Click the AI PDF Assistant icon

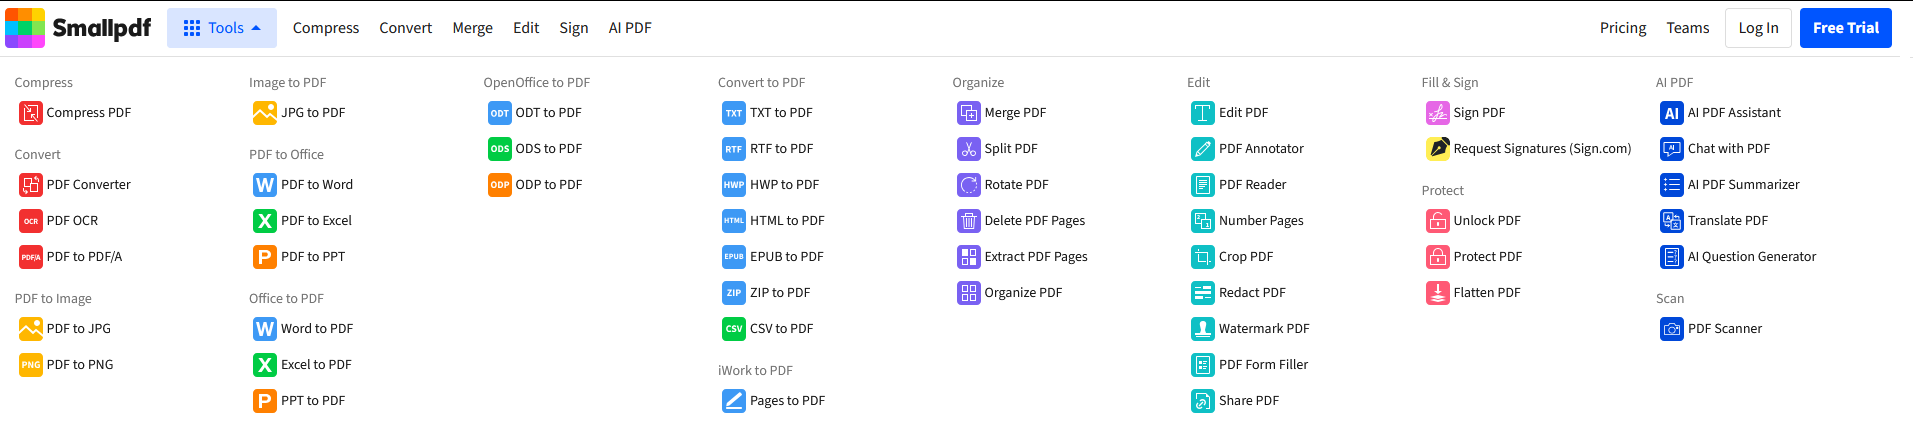click(x=1672, y=113)
